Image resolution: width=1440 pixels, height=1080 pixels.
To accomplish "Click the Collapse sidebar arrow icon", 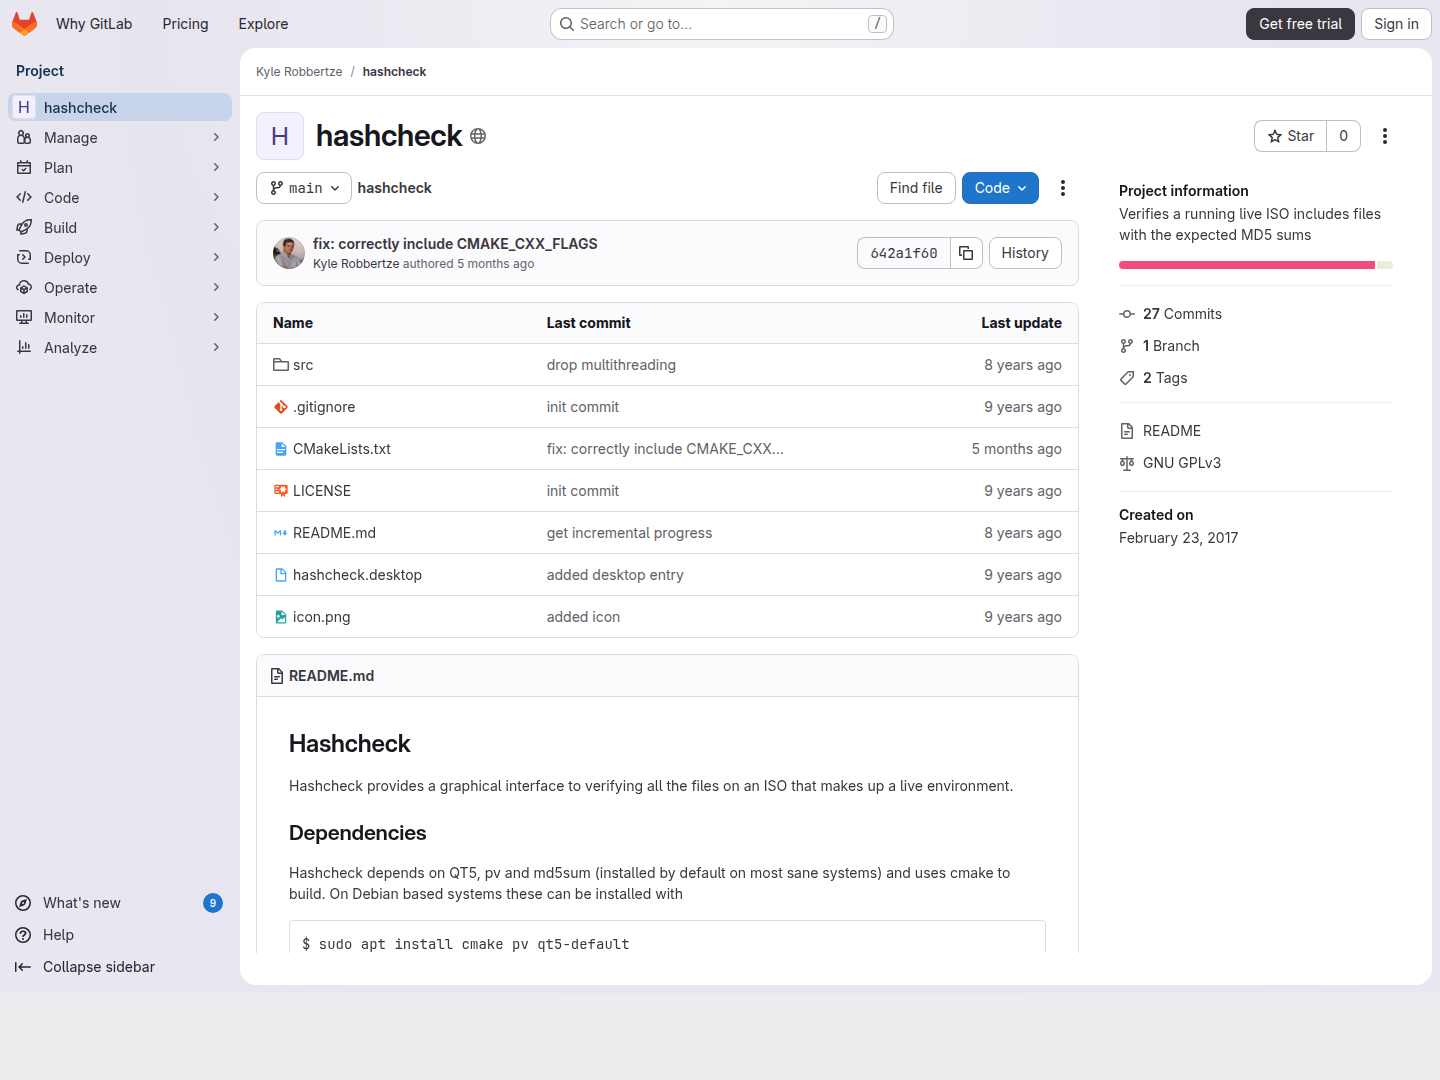I will point(23,967).
